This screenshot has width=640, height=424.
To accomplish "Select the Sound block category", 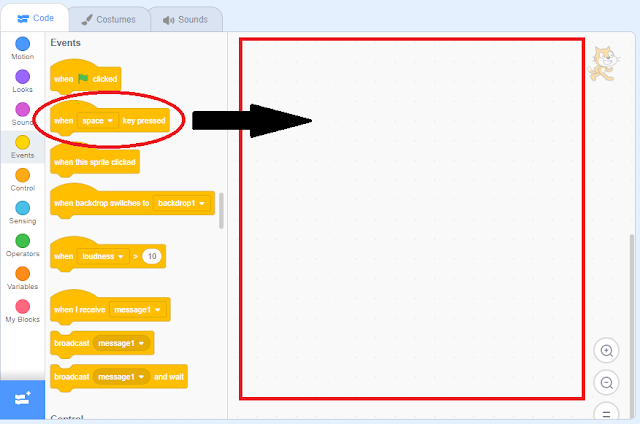I will (22, 114).
